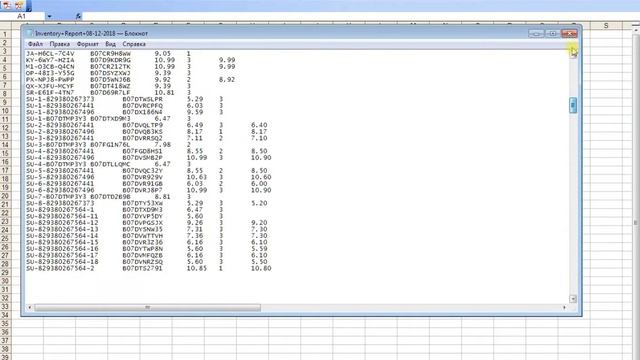Click the text JA-M6CL-7C4V
The width and height of the screenshot is (640, 360).
[51, 53]
